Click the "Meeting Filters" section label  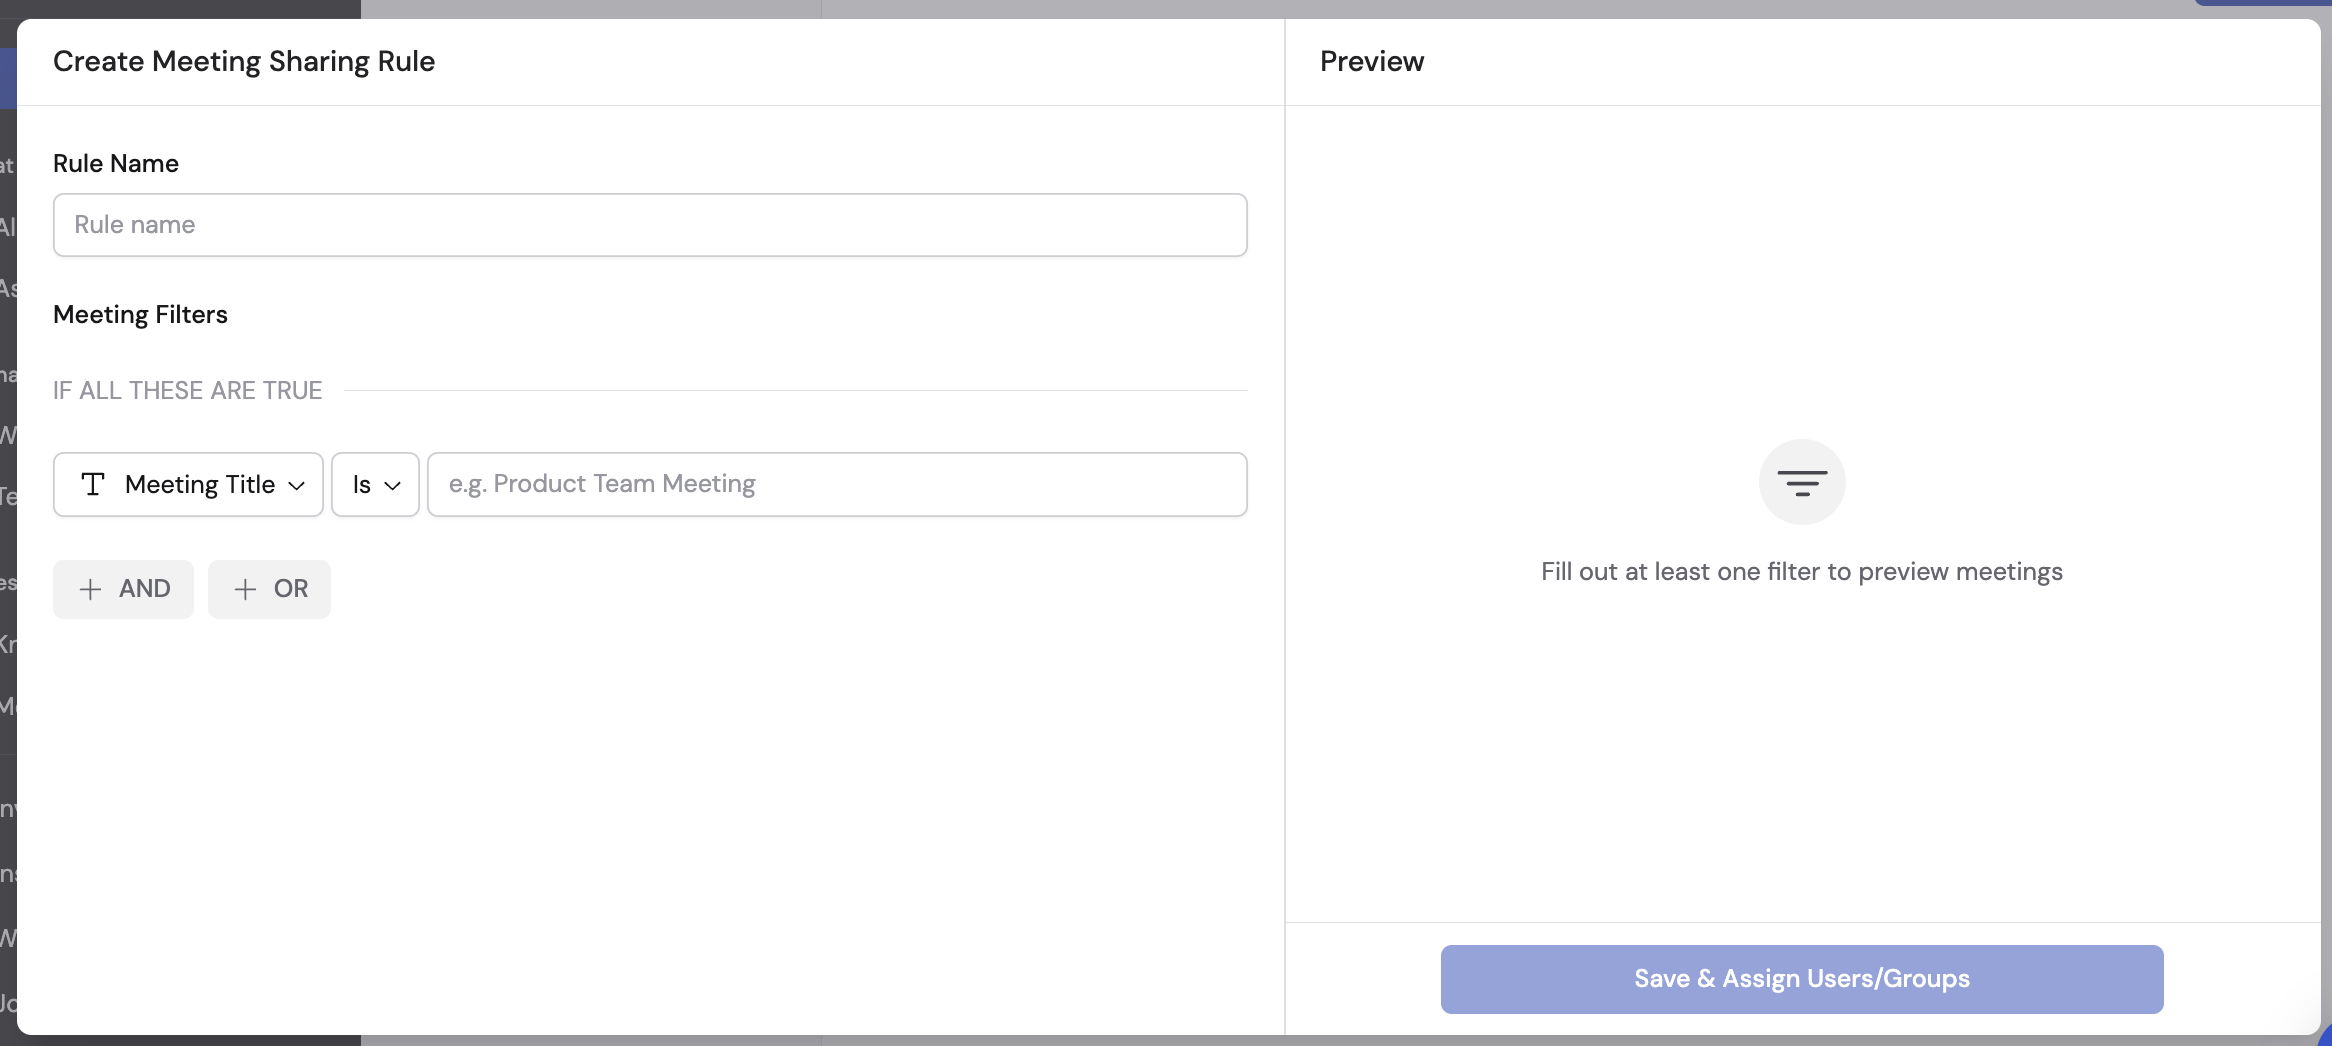140,314
